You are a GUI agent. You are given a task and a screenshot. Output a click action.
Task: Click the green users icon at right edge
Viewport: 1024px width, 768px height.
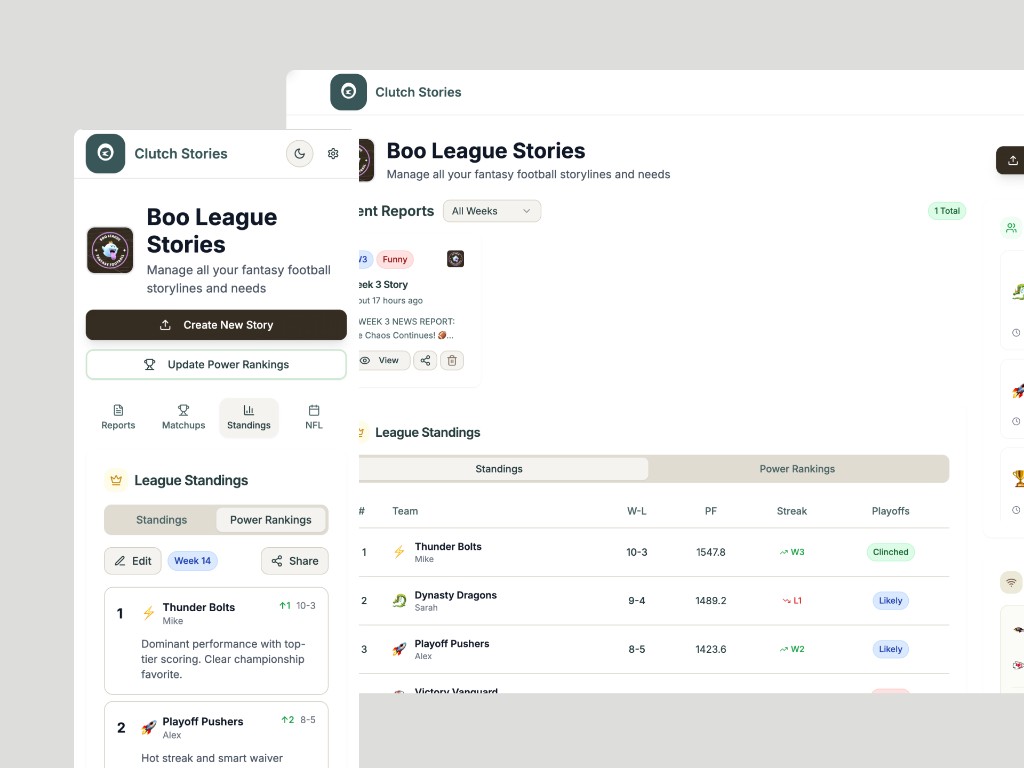click(1011, 228)
